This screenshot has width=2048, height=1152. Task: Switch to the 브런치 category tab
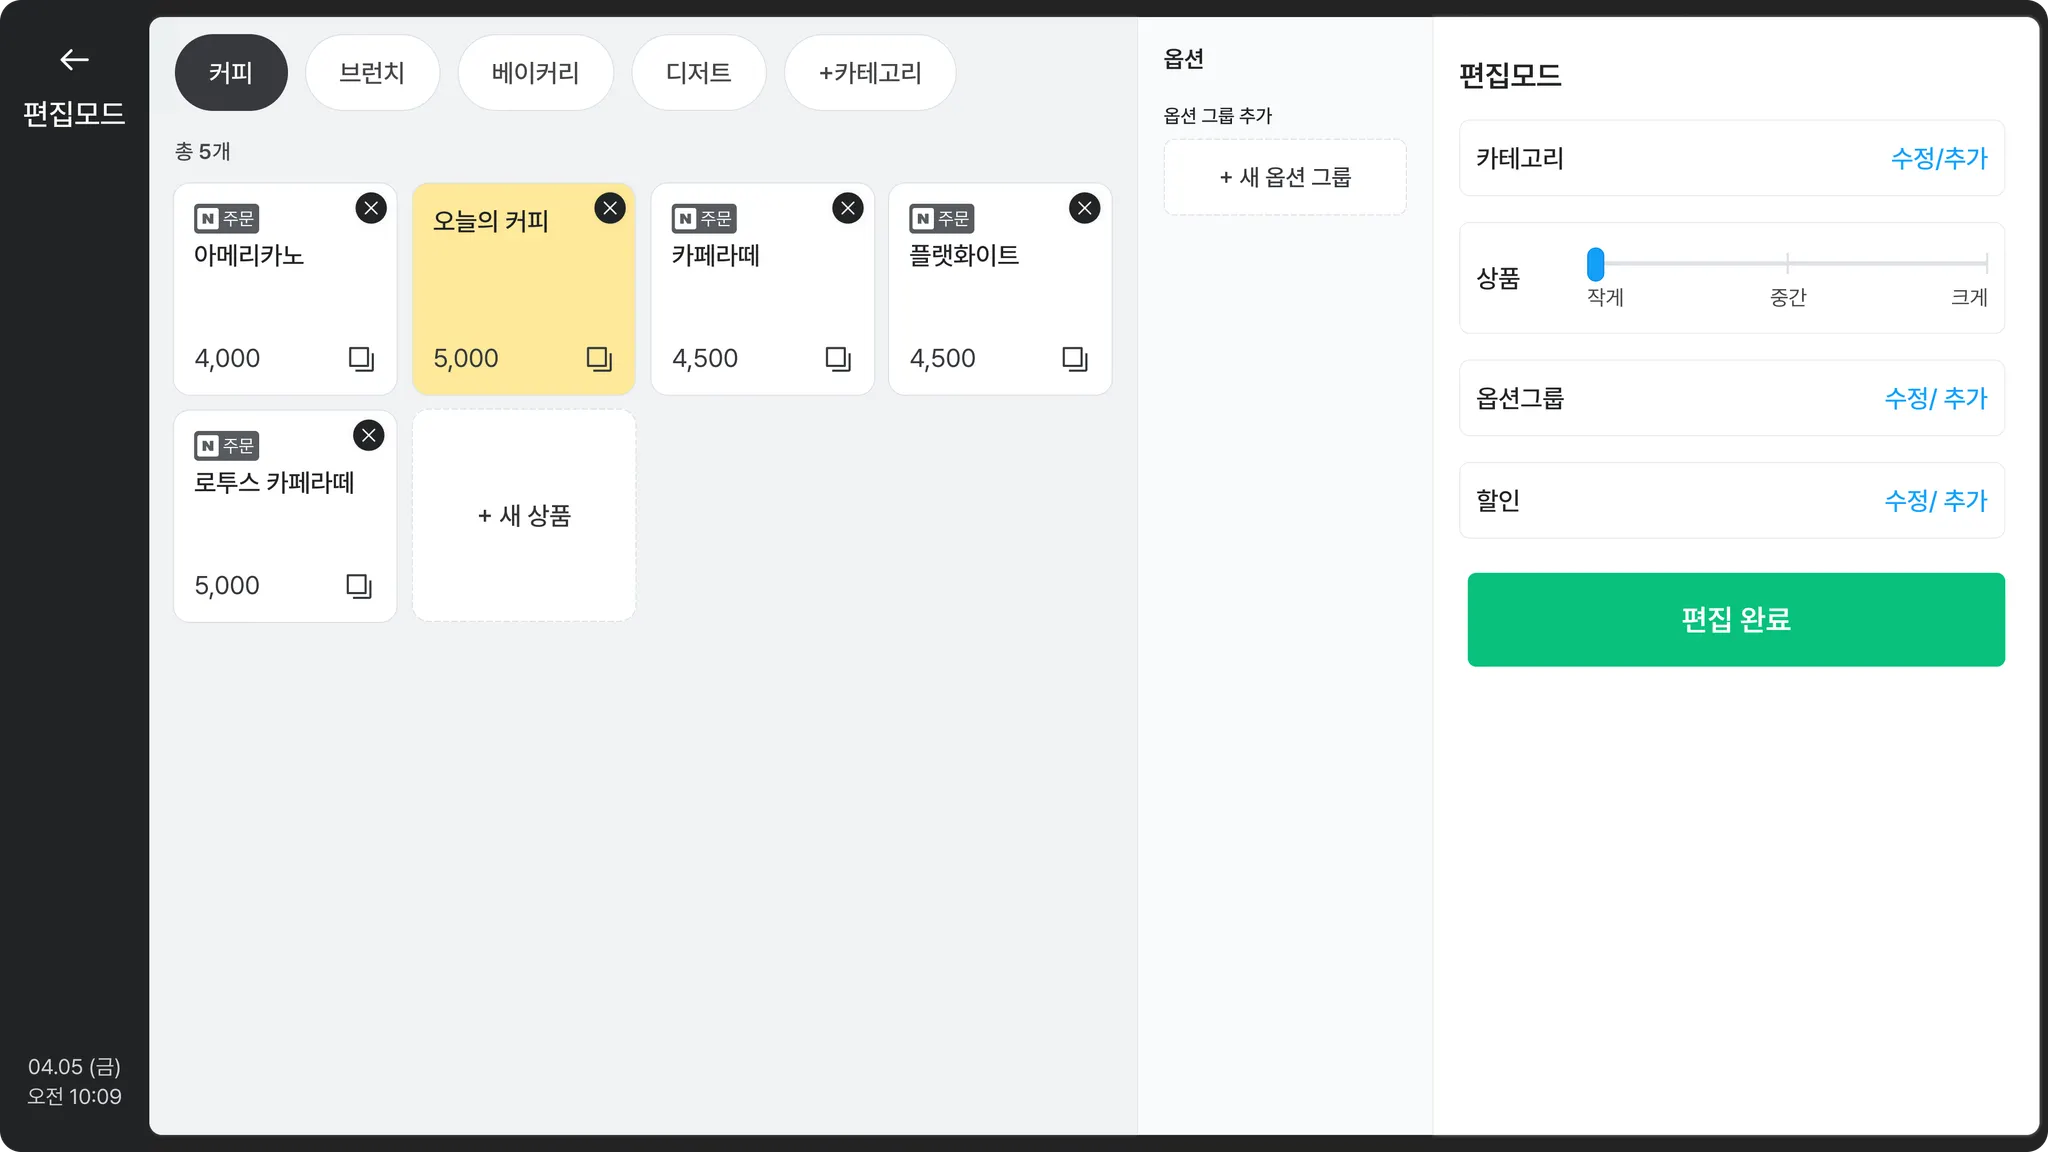point(372,73)
